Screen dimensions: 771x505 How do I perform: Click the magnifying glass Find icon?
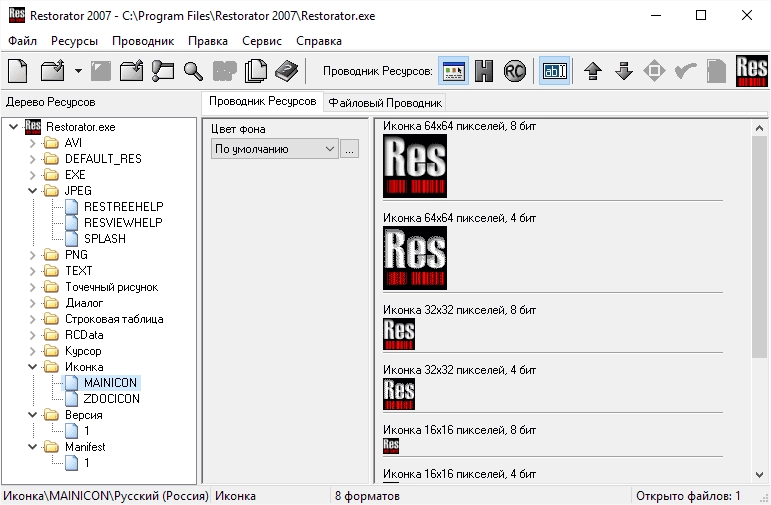(193, 71)
